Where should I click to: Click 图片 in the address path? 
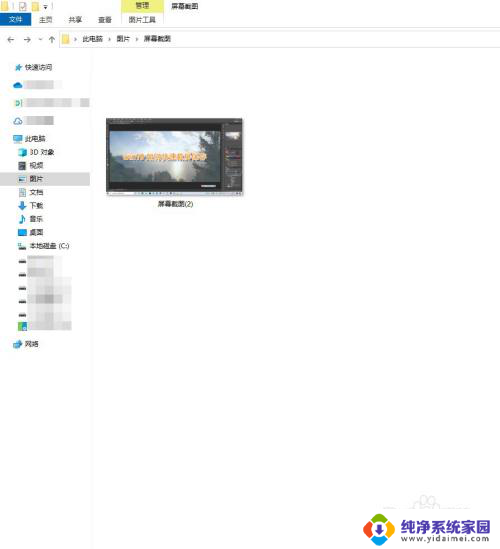123,39
